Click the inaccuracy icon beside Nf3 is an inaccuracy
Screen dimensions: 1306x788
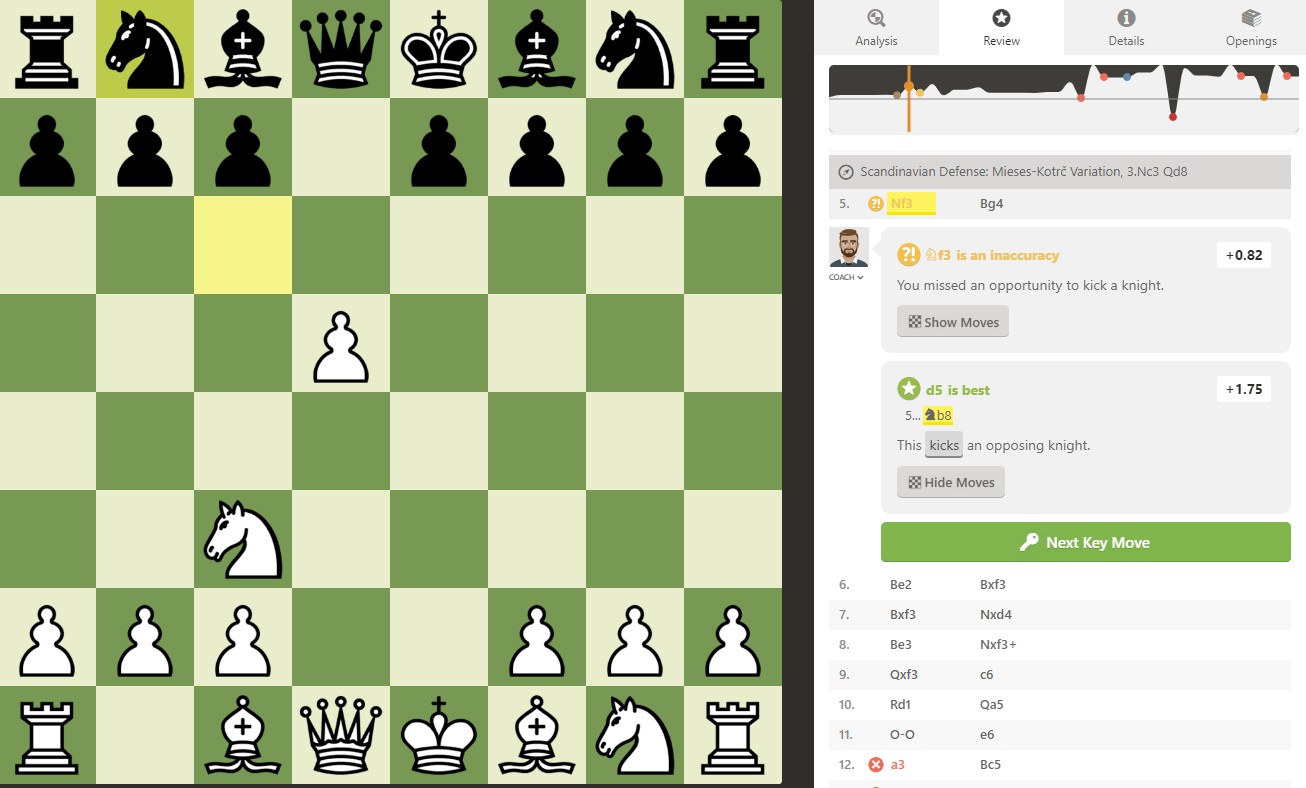pyautogui.click(x=908, y=255)
